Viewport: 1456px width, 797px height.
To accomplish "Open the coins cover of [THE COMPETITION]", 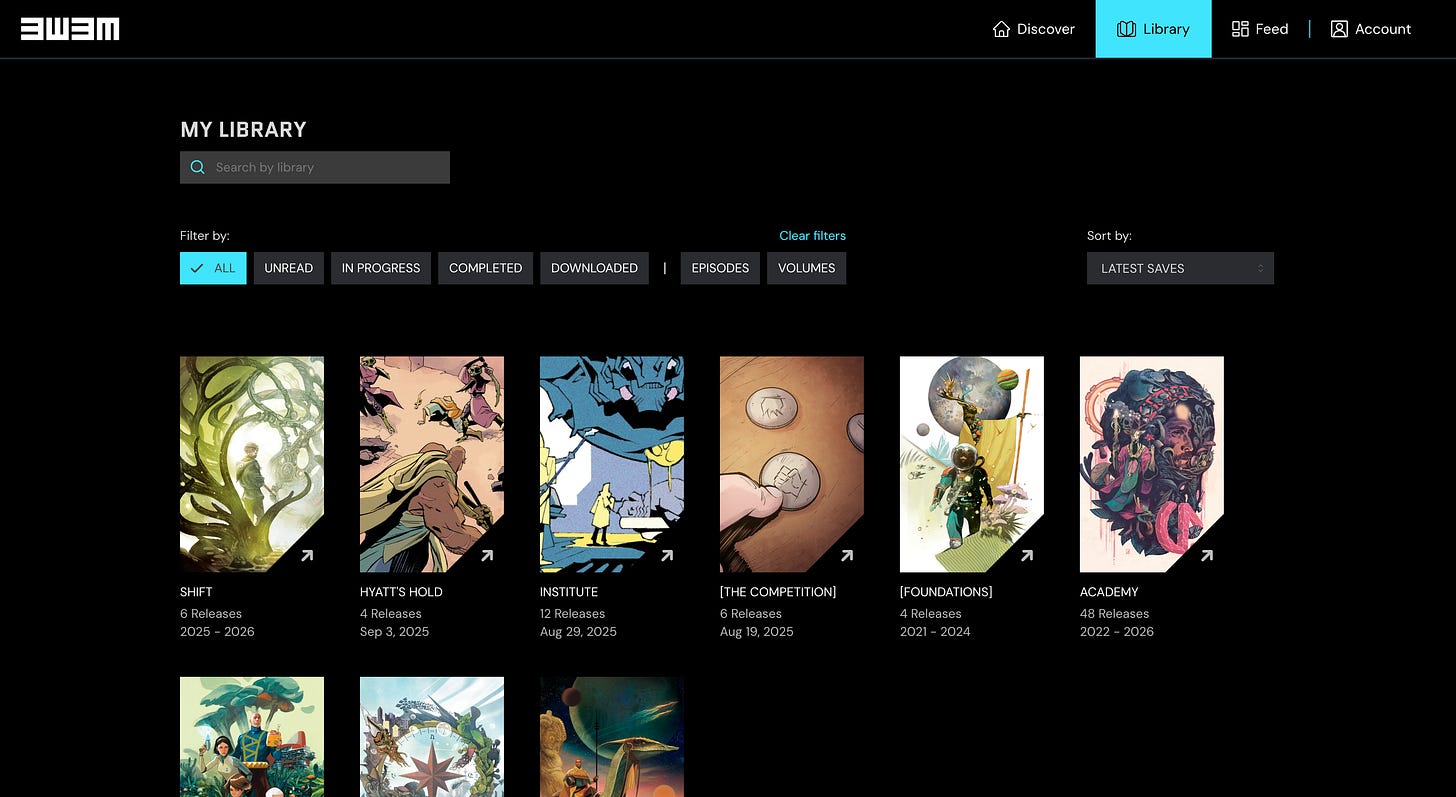I will pos(792,464).
